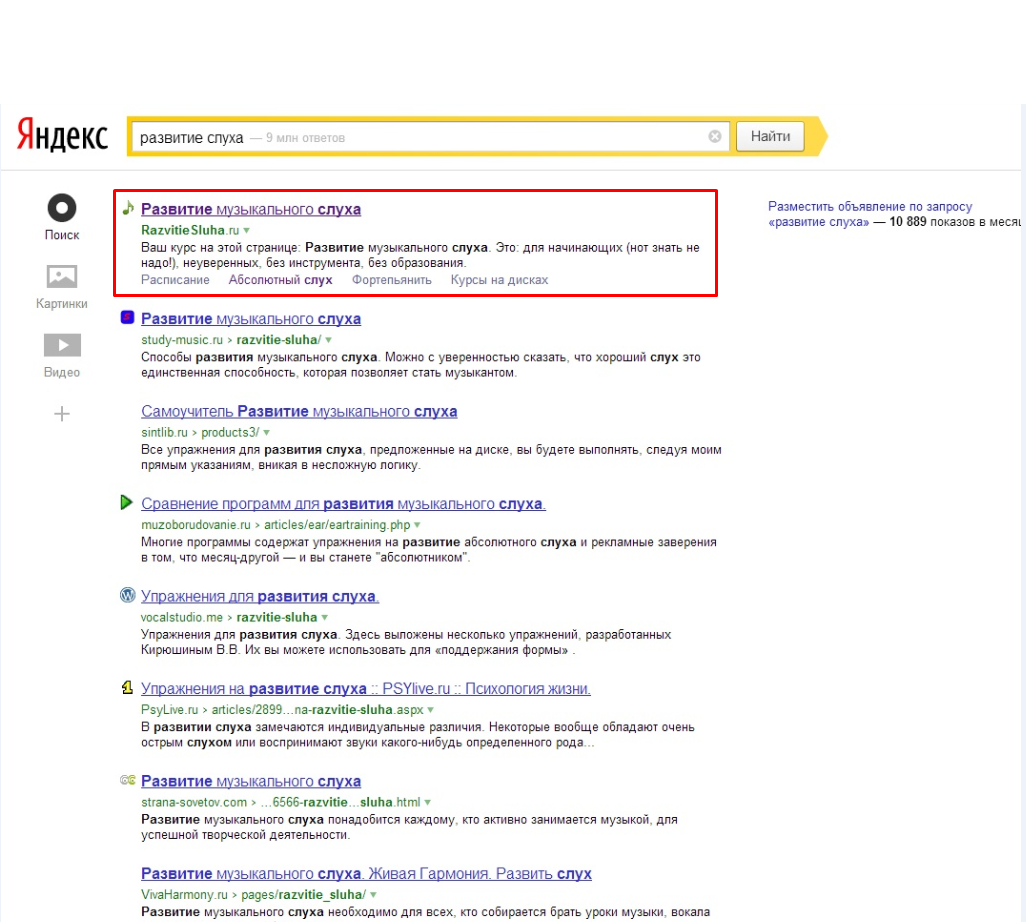The image size is (1026, 922).
Task: Click the music note favicon of the first result
Action: point(128,208)
